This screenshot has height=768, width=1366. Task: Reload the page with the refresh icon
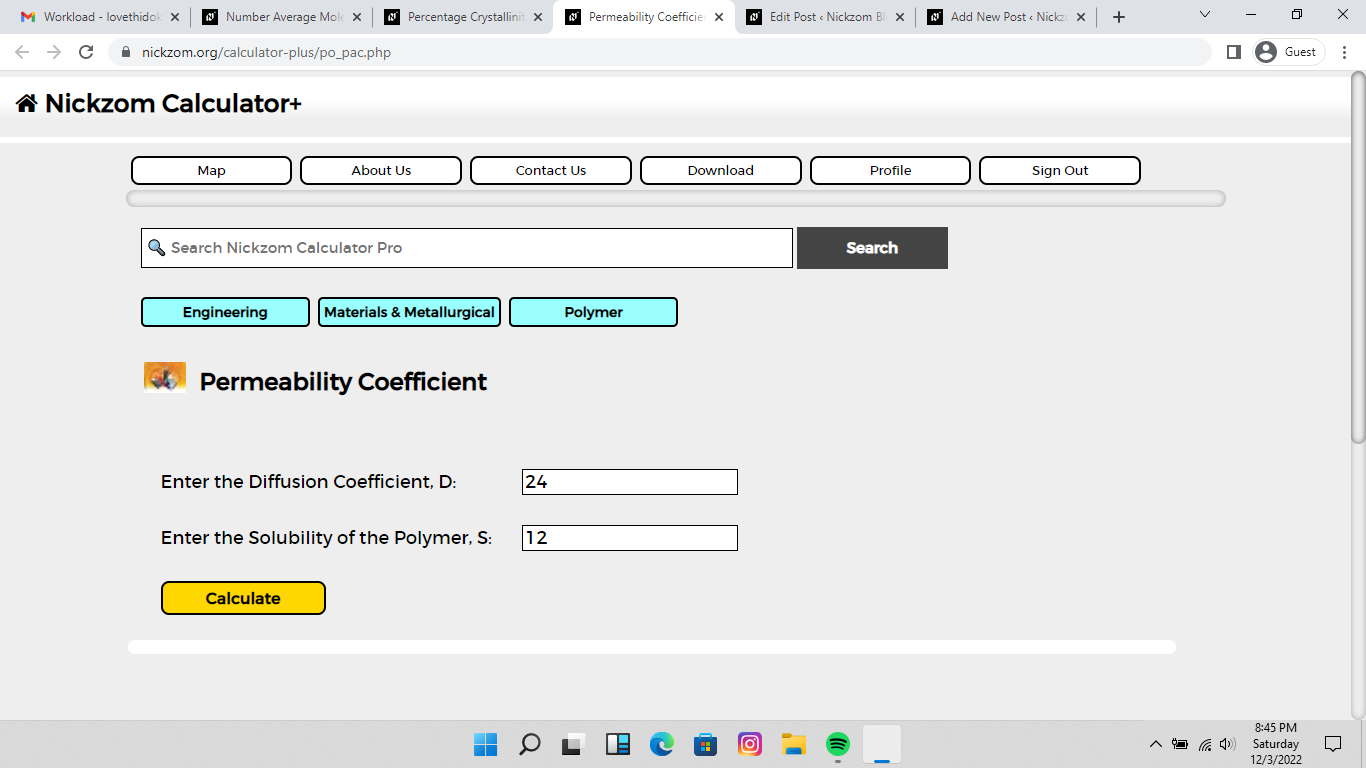pos(86,52)
